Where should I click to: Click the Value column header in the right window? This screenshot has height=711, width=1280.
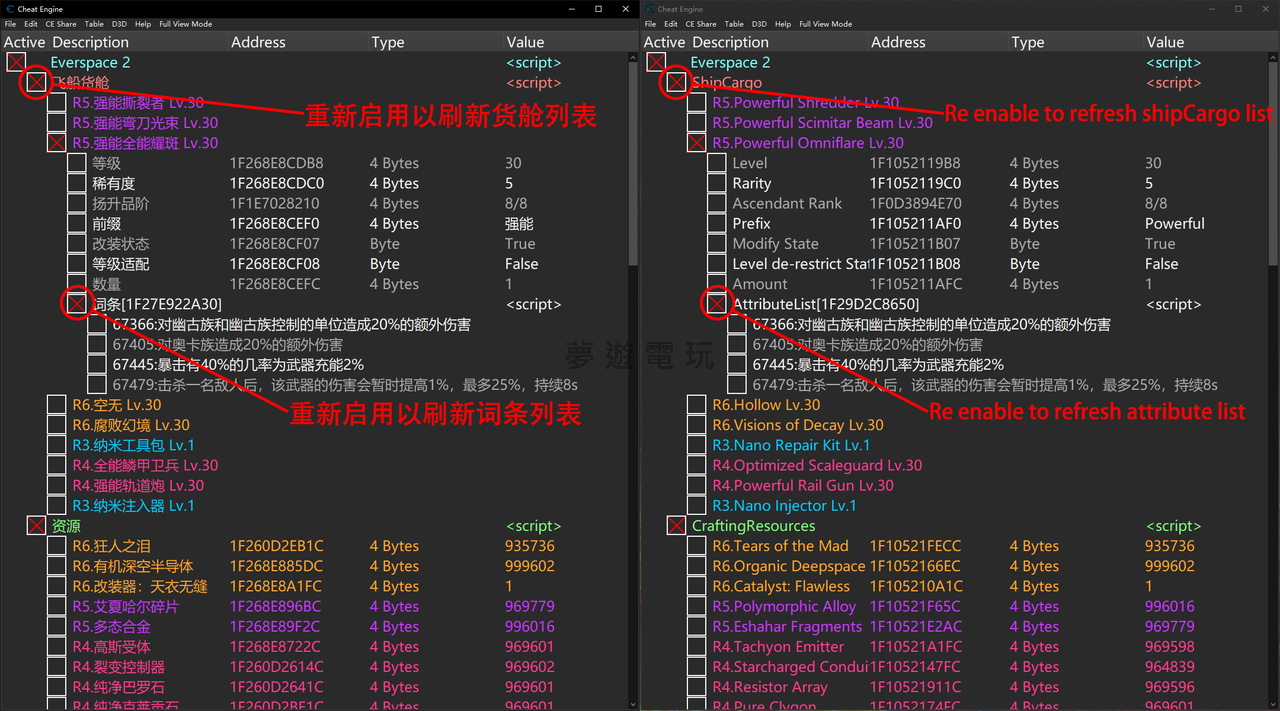1165,42
